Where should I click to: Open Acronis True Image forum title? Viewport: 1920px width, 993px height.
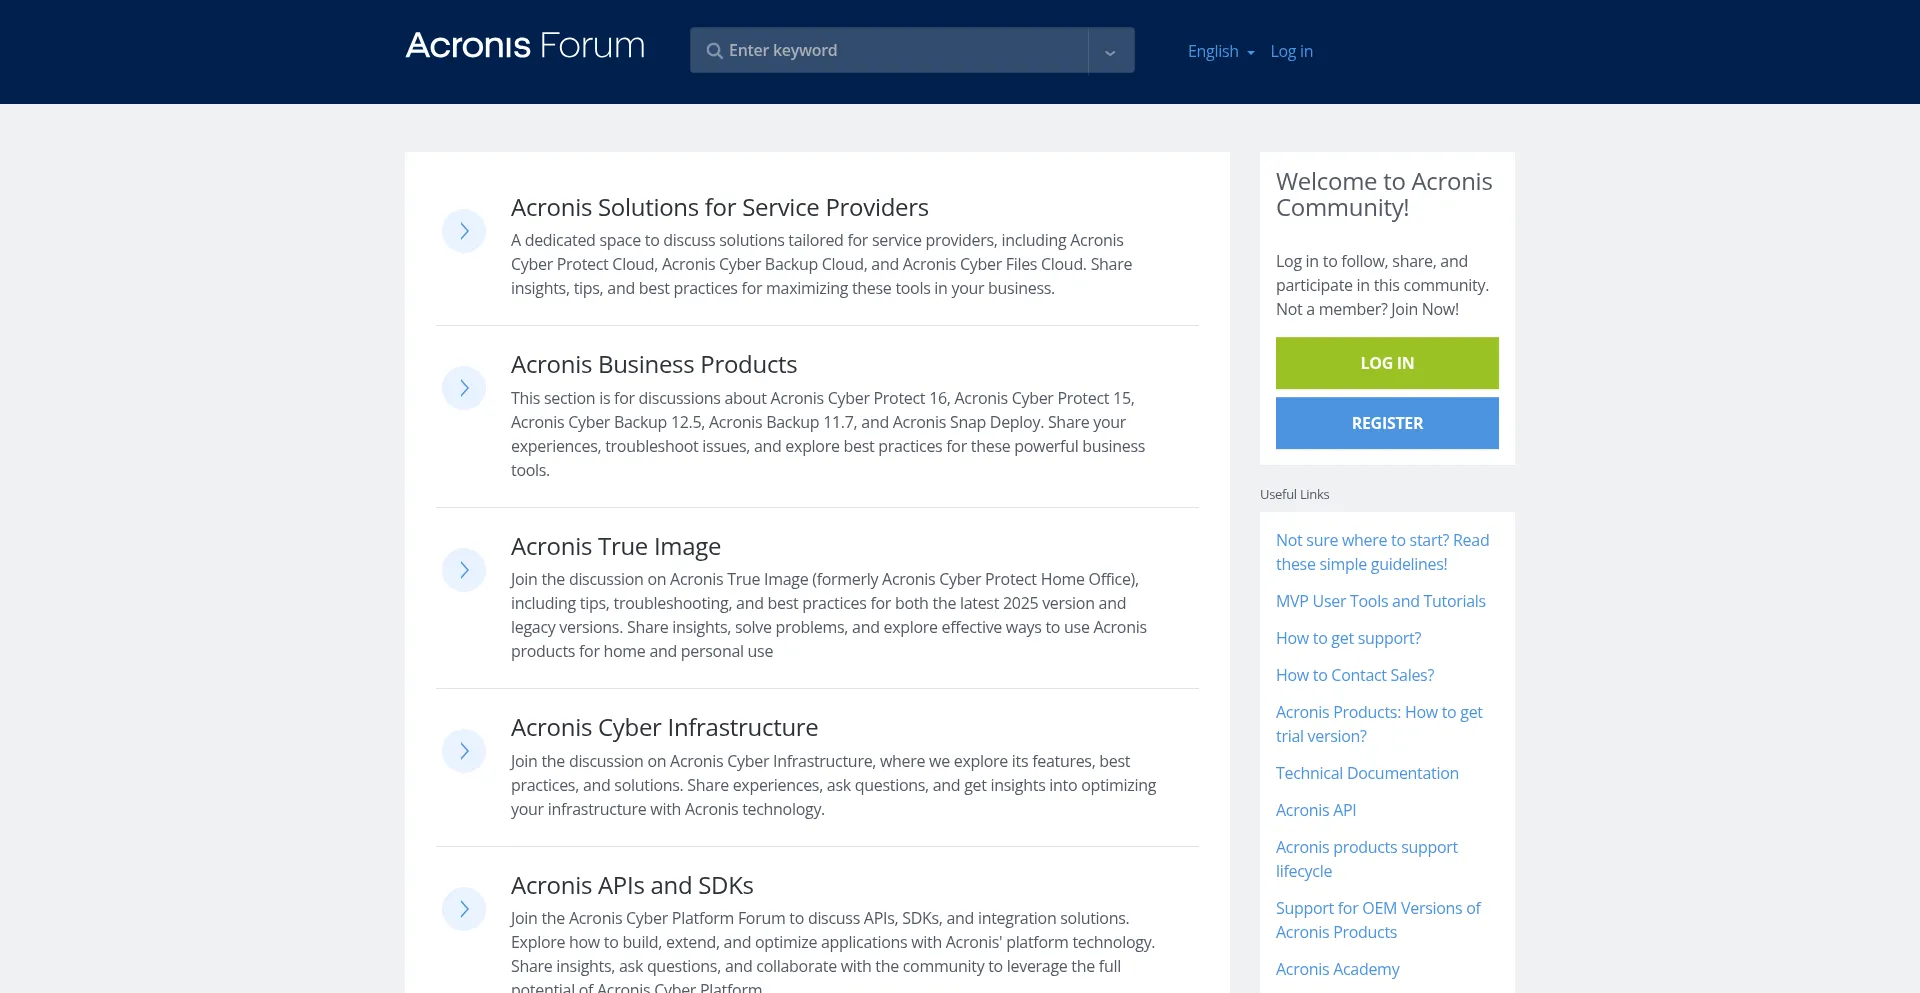(x=616, y=546)
